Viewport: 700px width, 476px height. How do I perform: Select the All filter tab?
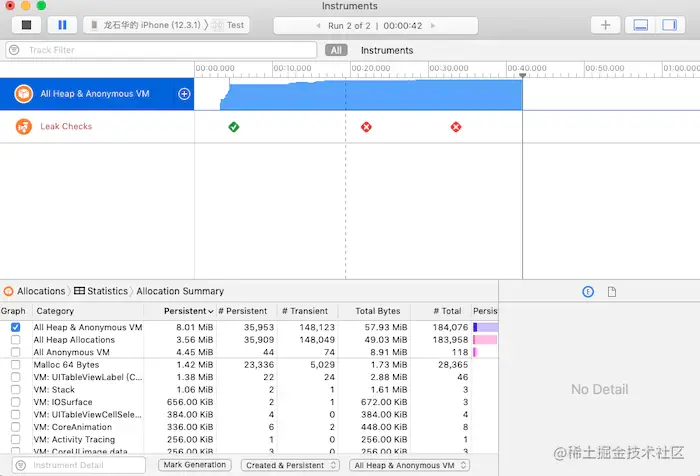[x=336, y=50]
